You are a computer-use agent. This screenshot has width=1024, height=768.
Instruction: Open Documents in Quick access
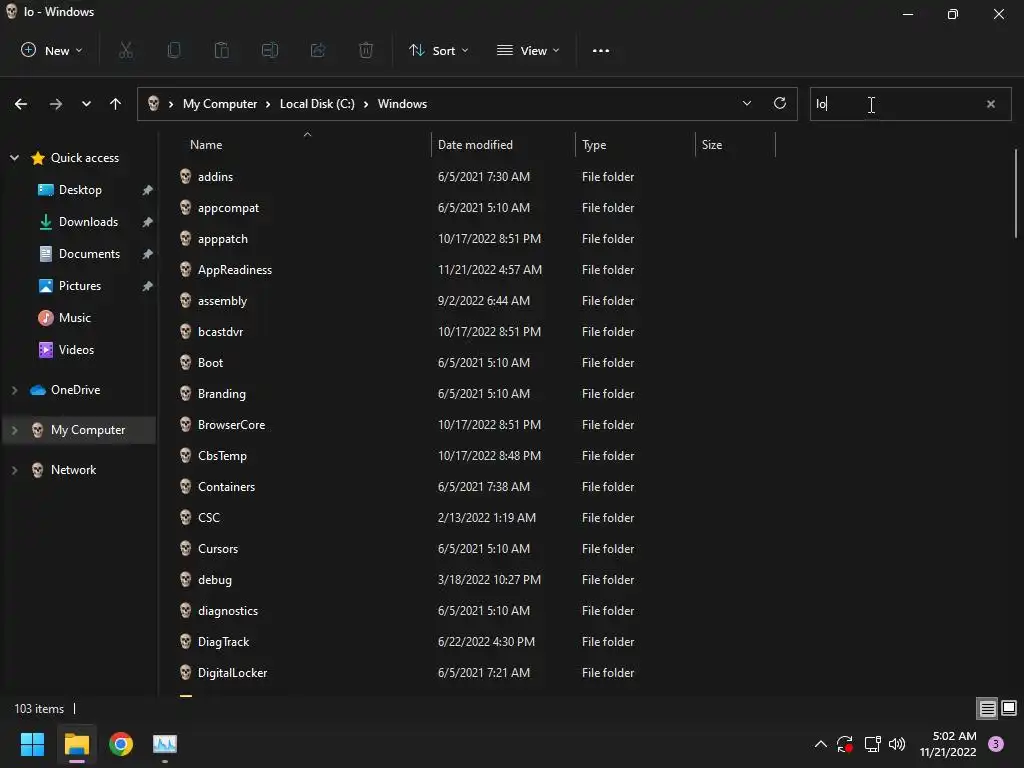[x=89, y=253]
